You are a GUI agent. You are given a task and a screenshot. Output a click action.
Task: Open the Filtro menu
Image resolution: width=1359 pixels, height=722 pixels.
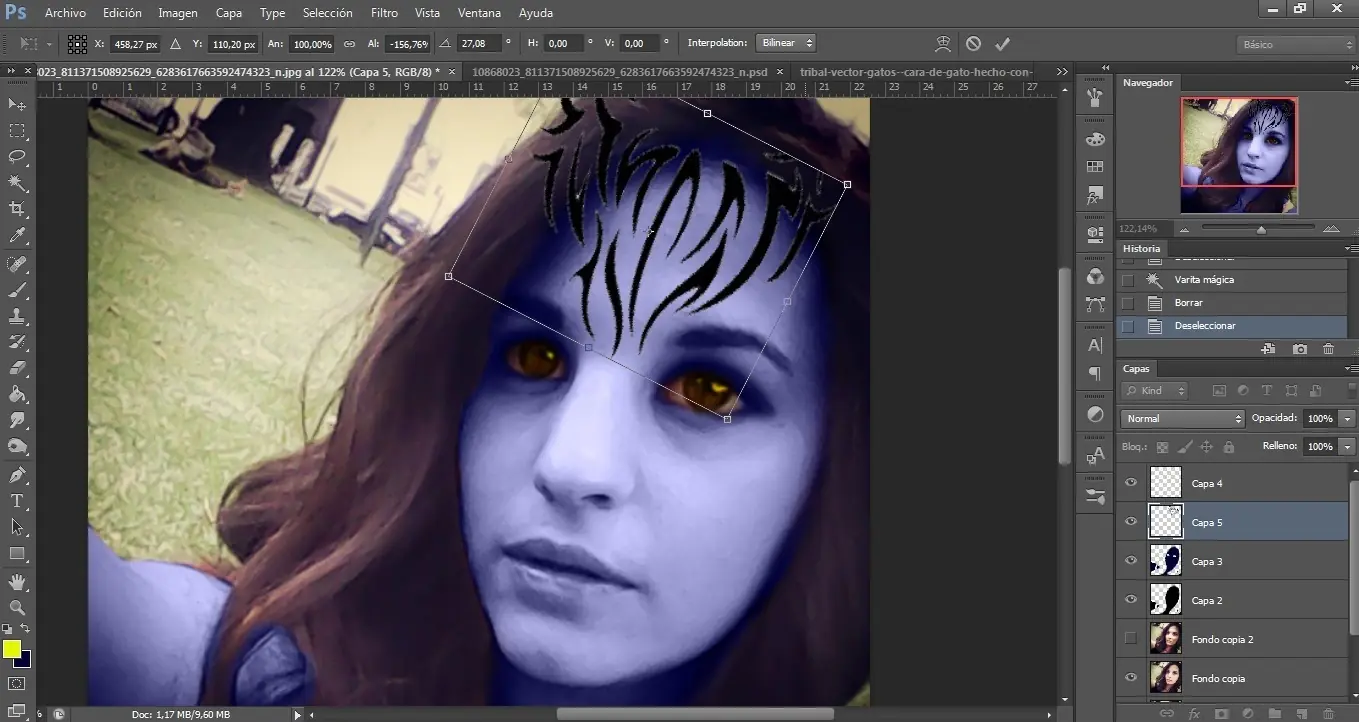pyautogui.click(x=384, y=13)
